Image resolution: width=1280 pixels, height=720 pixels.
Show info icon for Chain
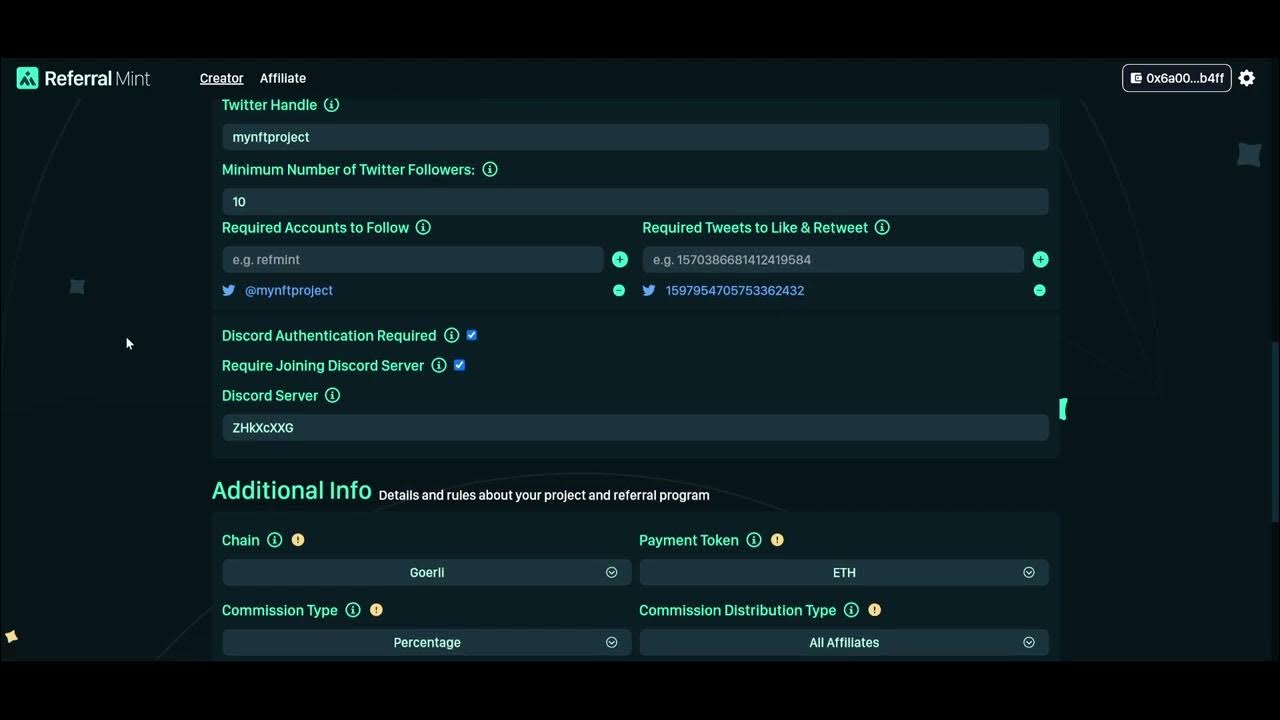tap(275, 540)
